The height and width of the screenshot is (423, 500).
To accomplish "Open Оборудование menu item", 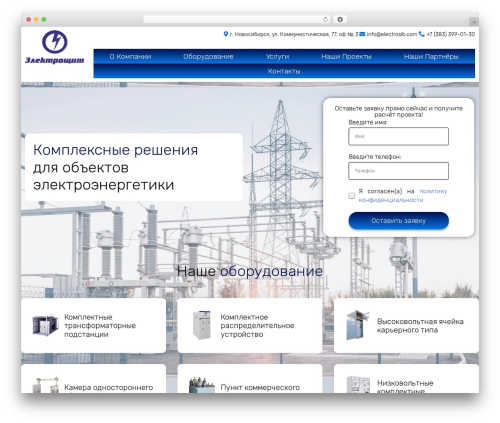I will [x=208, y=57].
